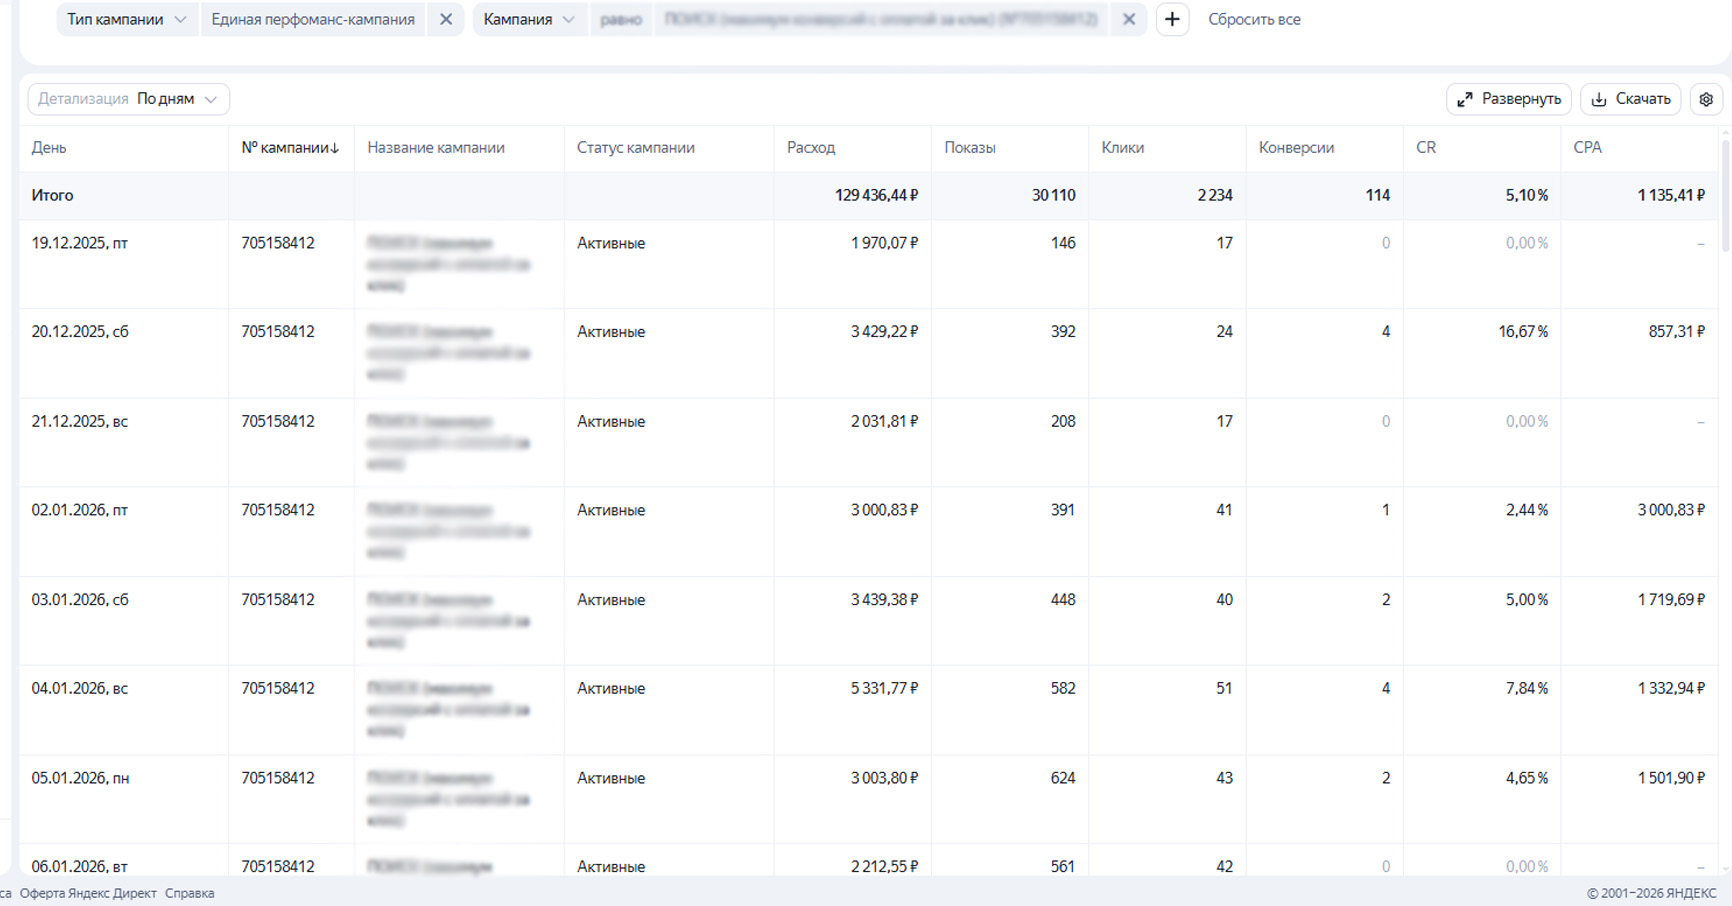Select the равно condition in campaign filter
Screen dimensions: 1732x906
(x=621, y=19)
